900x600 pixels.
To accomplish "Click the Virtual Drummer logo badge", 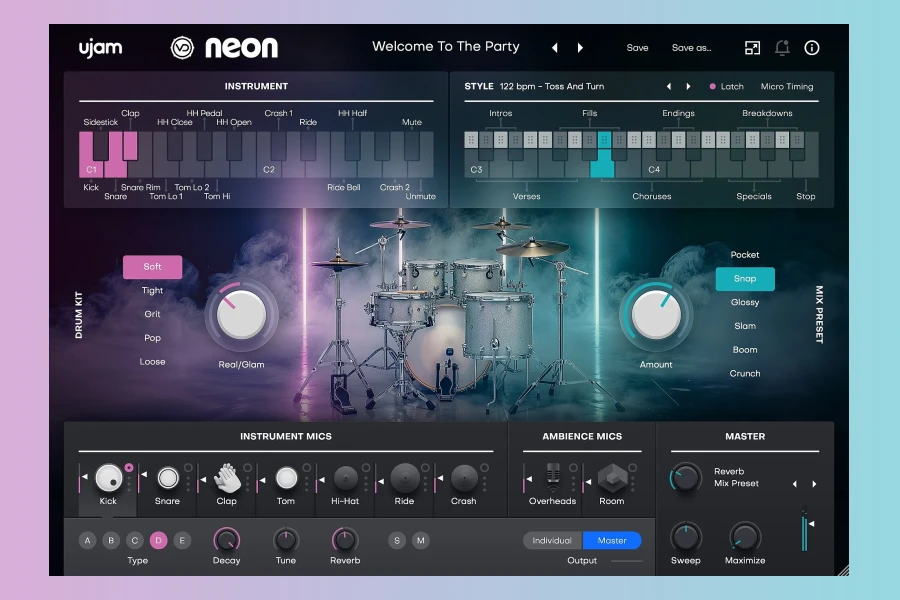I will click(183, 48).
